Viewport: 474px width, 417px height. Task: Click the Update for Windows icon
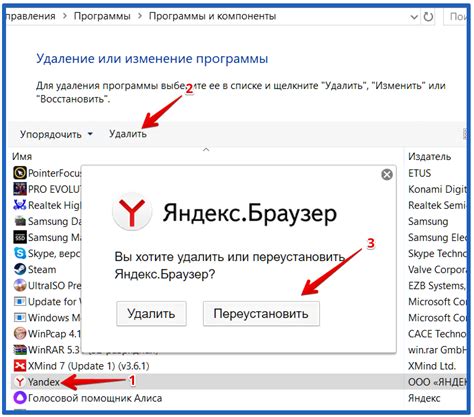[x=20, y=301]
